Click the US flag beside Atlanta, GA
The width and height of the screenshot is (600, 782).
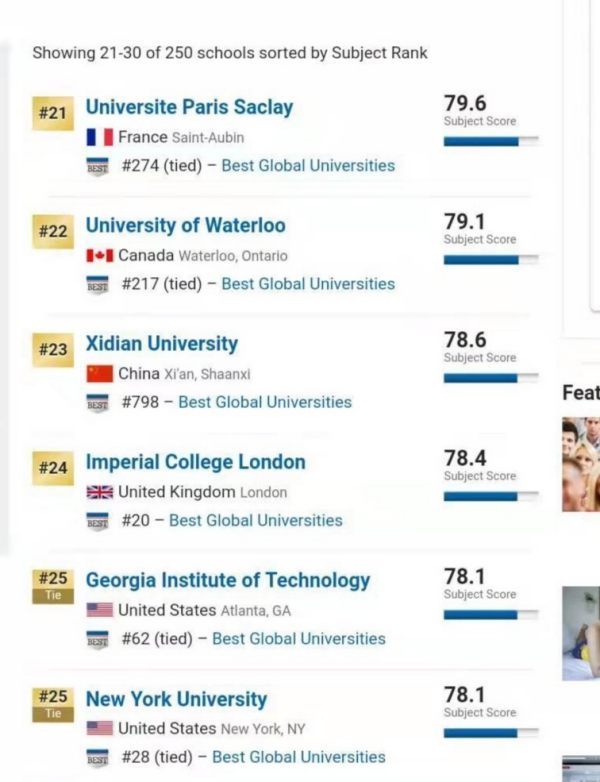pos(100,610)
